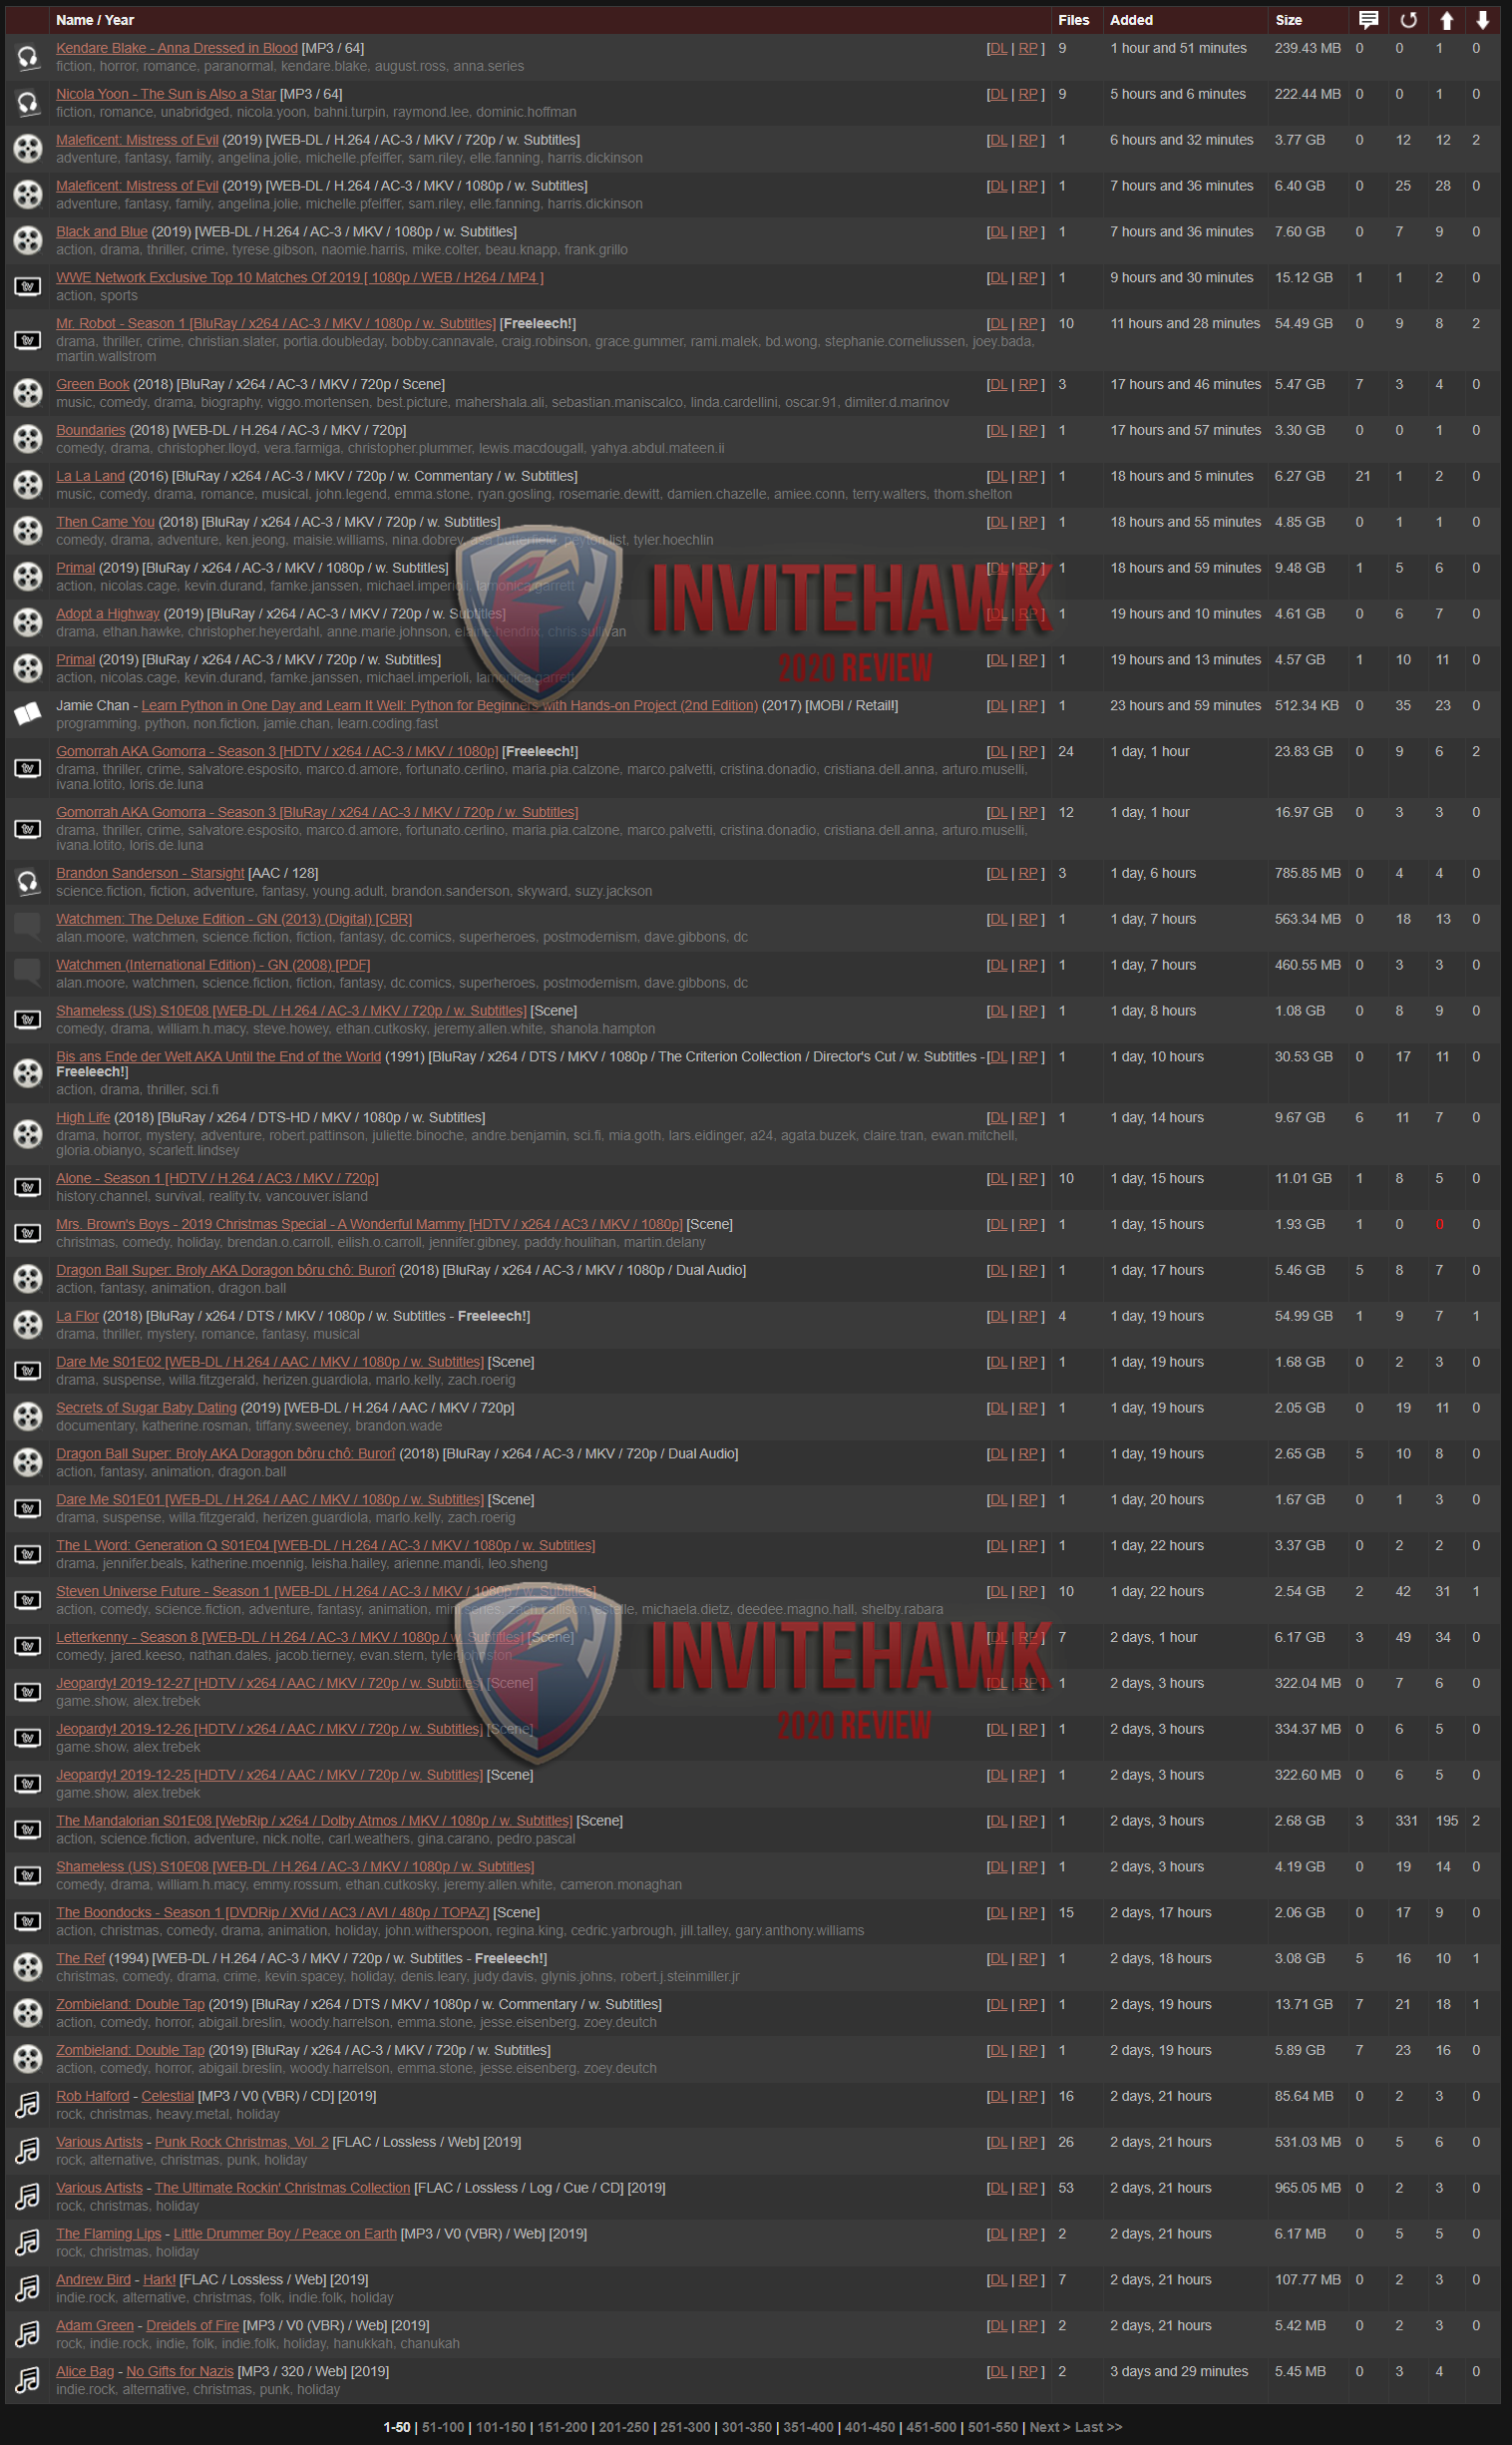Click film reel icon beside The Ref
This screenshot has height=2445, width=1512.
(x=28, y=1967)
